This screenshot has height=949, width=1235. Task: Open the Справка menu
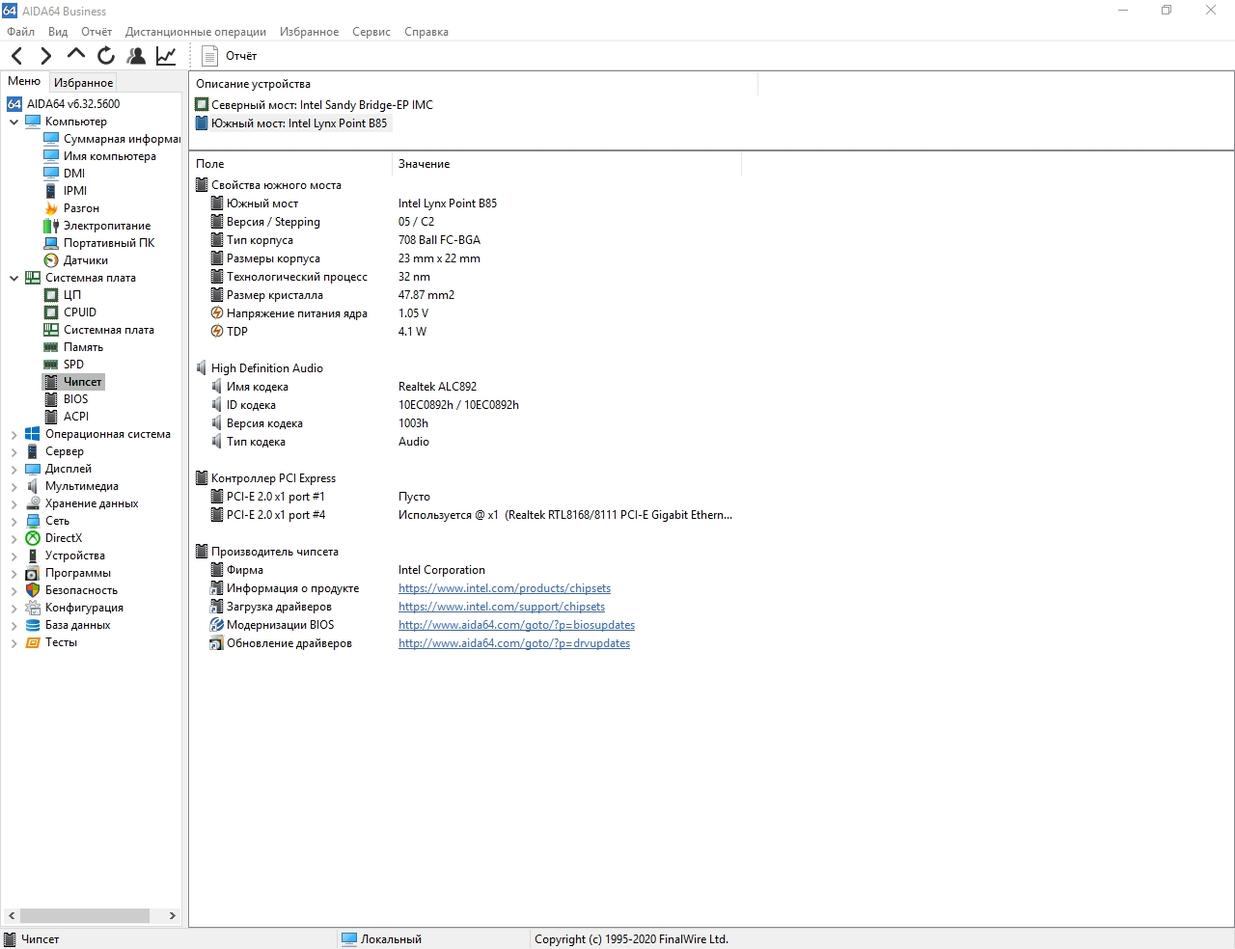(426, 32)
